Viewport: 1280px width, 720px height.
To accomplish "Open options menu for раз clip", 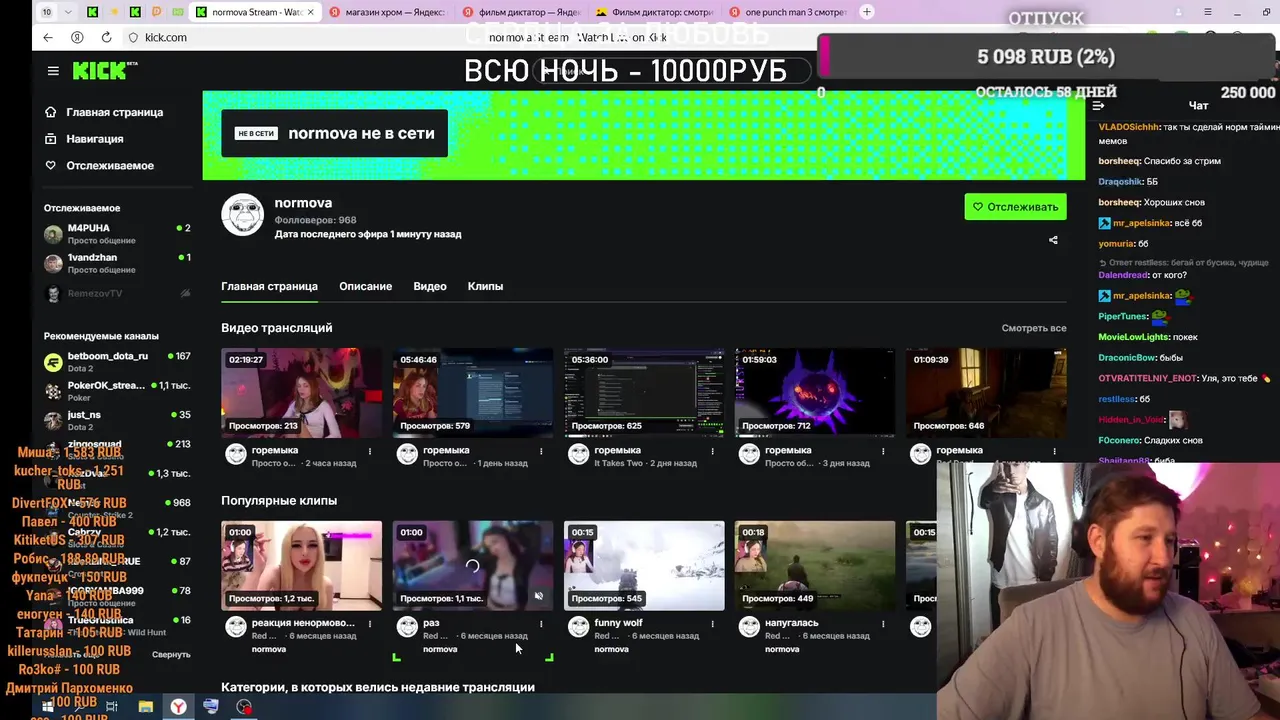I will (x=541, y=624).
